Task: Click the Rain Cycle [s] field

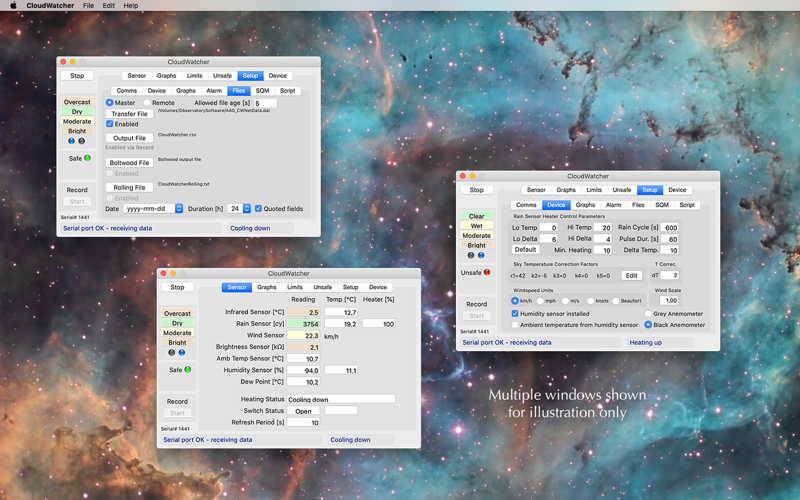Action: [670, 228]
